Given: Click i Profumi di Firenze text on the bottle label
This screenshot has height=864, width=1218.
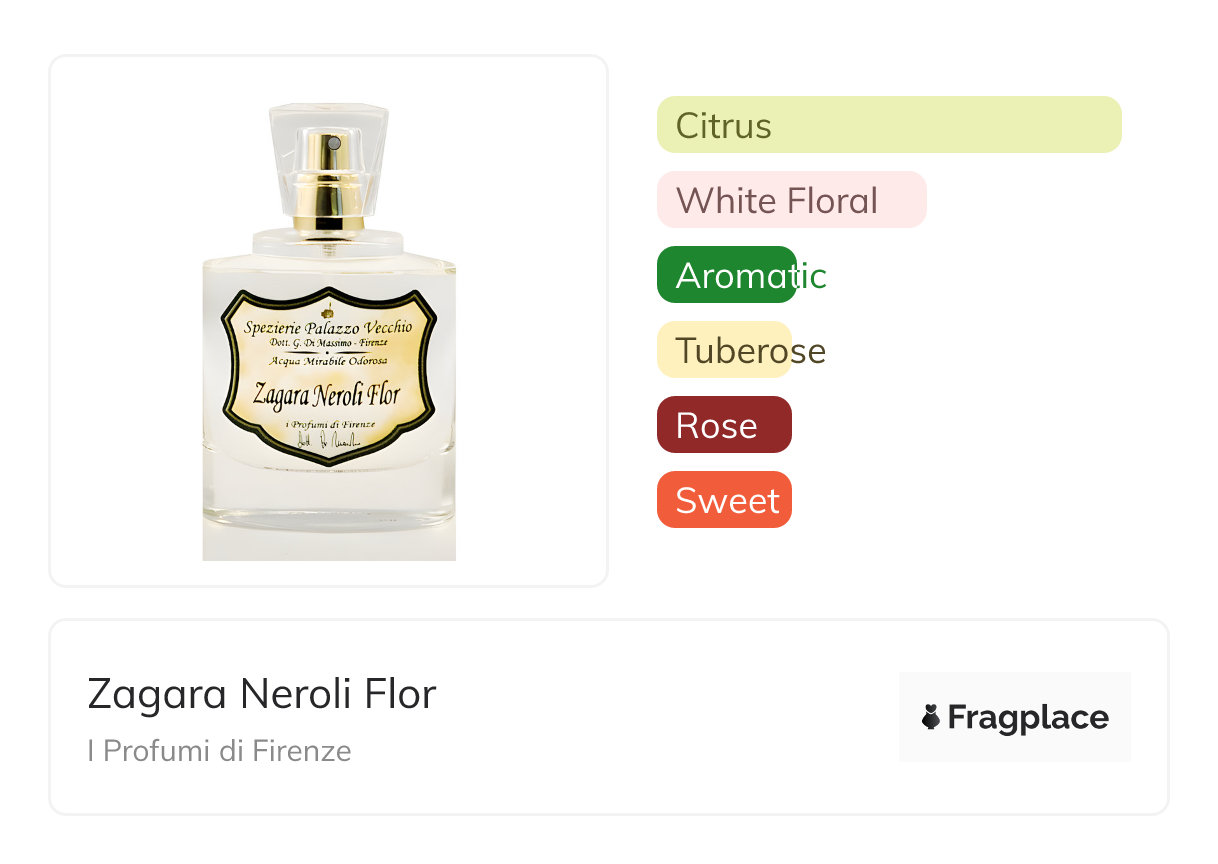Looking at the screenshot, I should tap(329, 425).
